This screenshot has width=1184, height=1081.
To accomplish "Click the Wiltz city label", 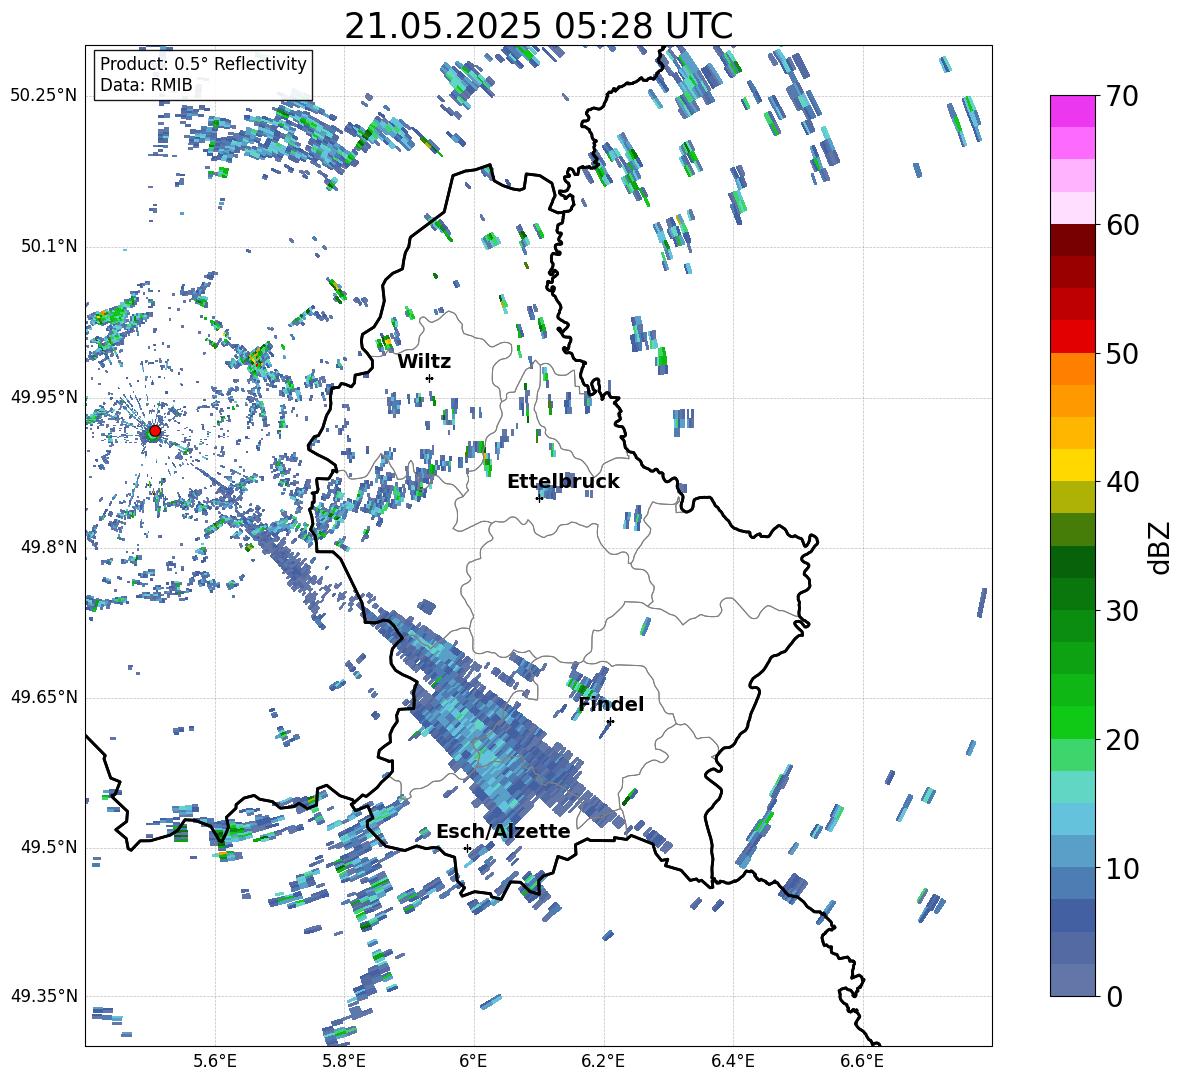I will point(424,362).
